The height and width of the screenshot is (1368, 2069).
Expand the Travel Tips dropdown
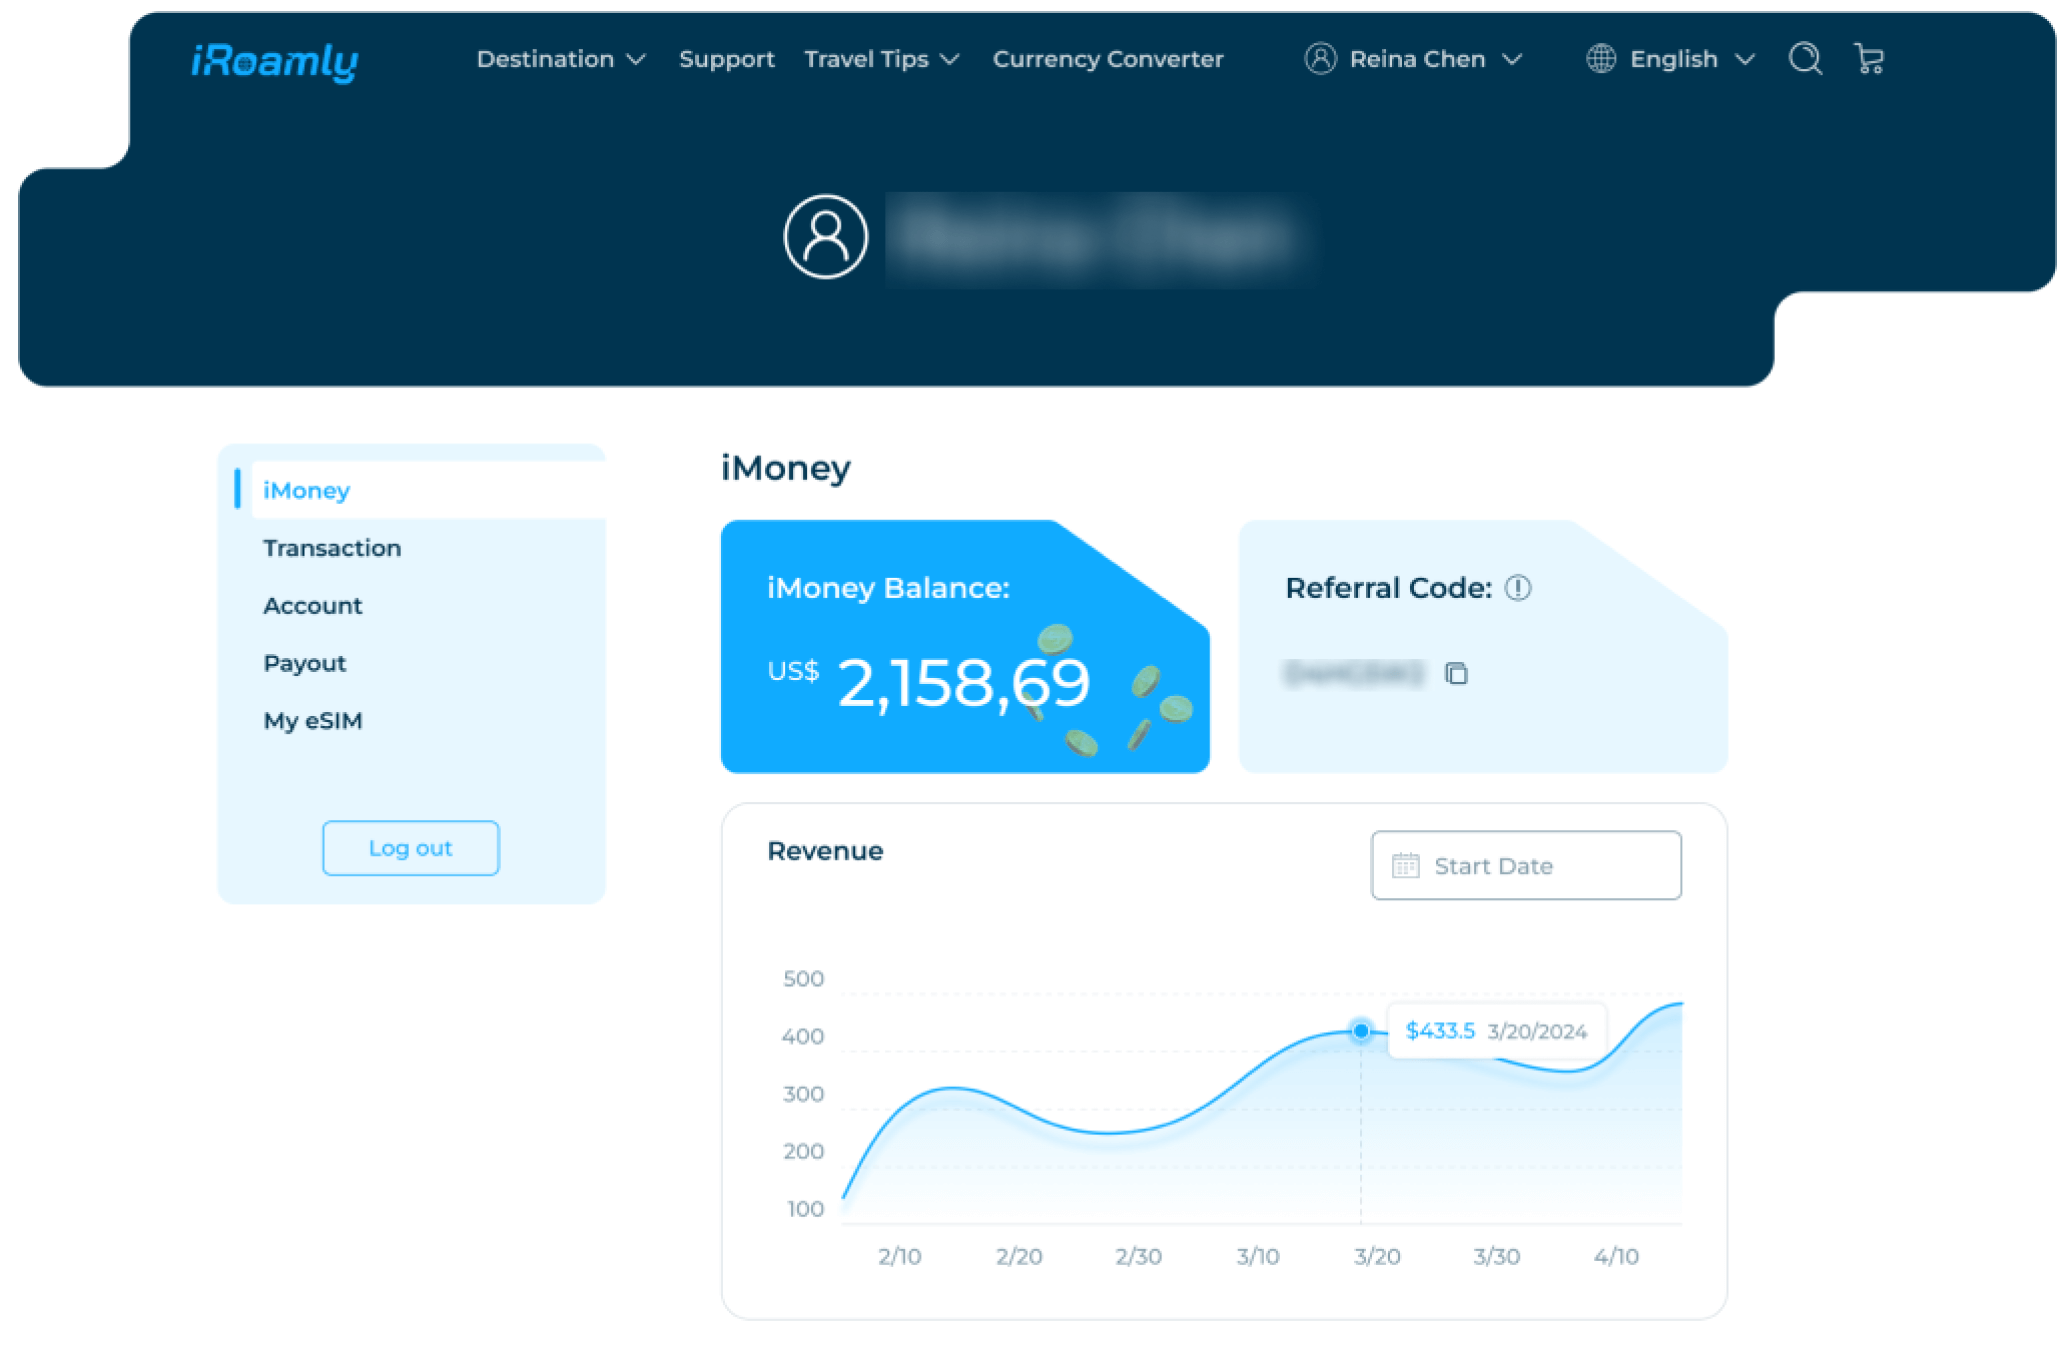[x=882, y=59]
